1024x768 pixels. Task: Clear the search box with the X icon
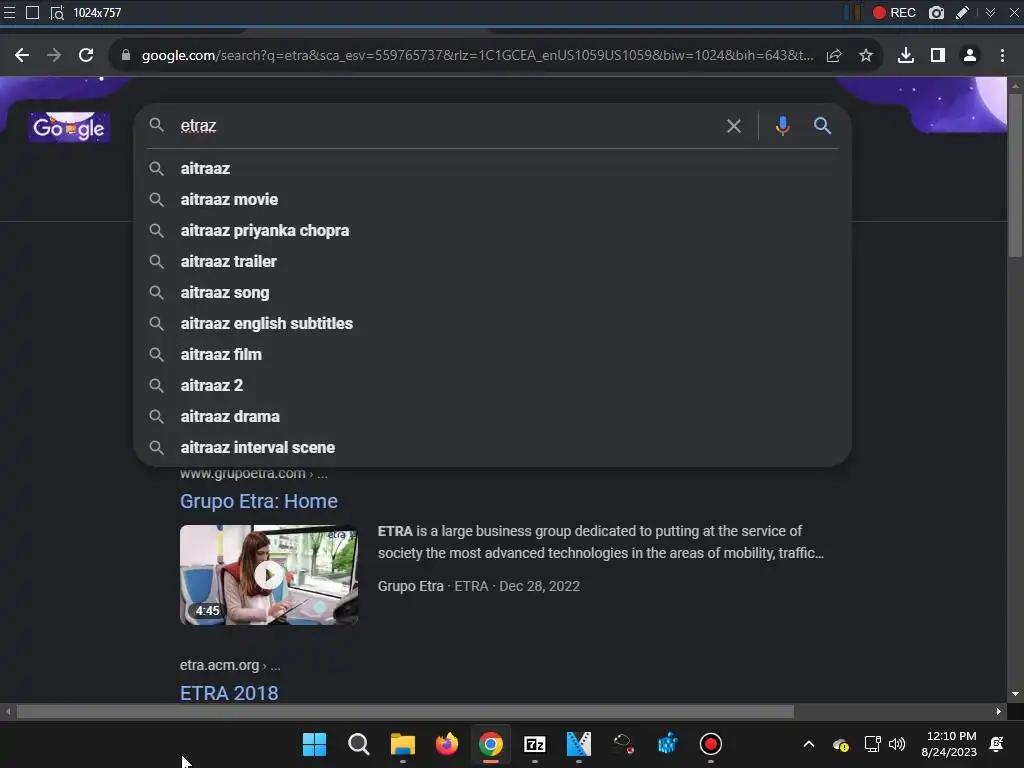coord(733,126)
